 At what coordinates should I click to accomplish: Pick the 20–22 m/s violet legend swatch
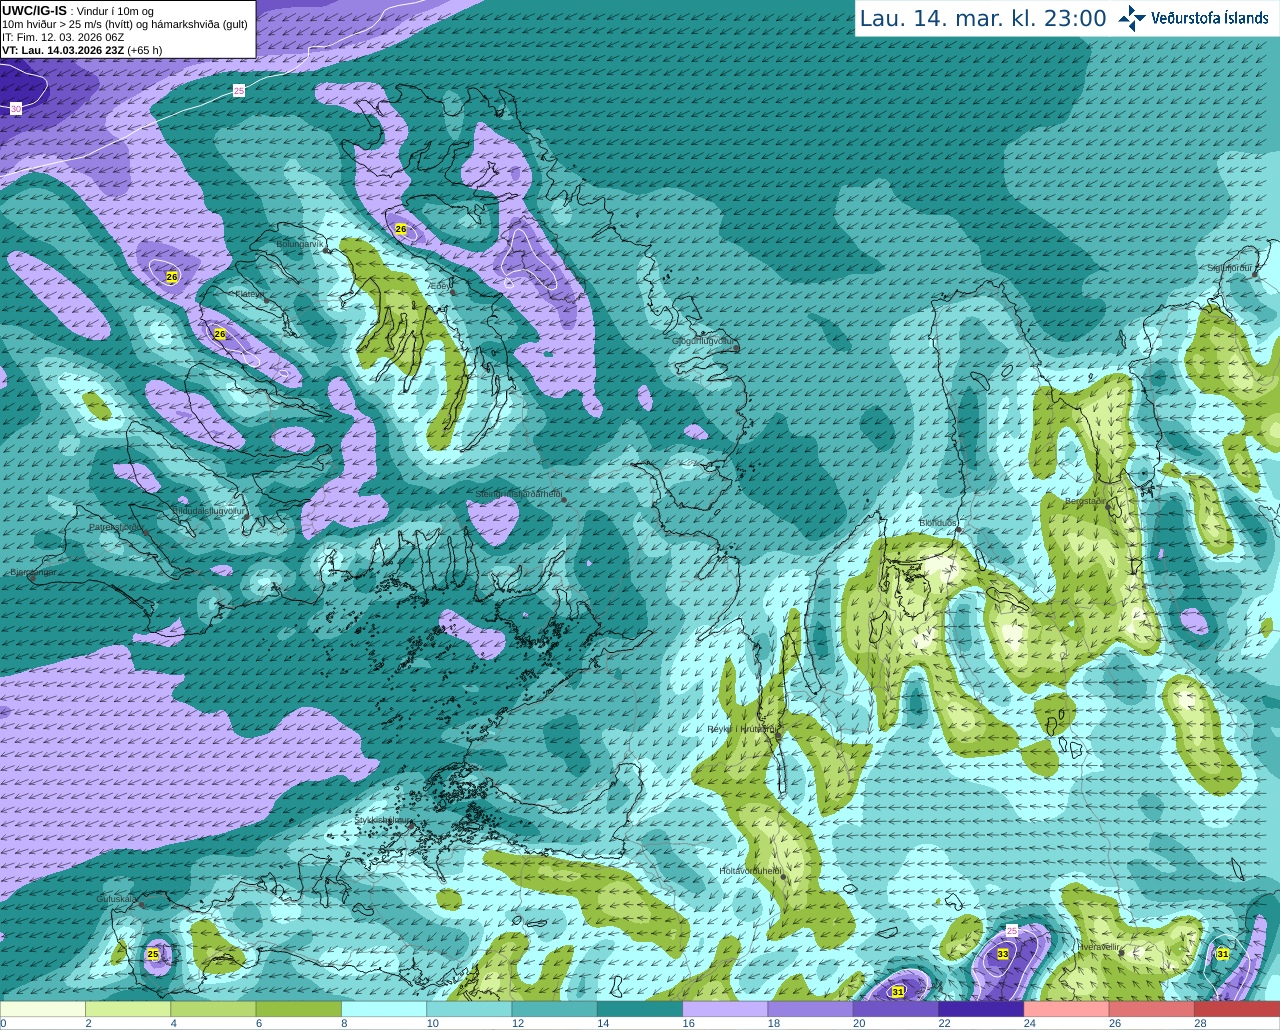[896, 1009]
